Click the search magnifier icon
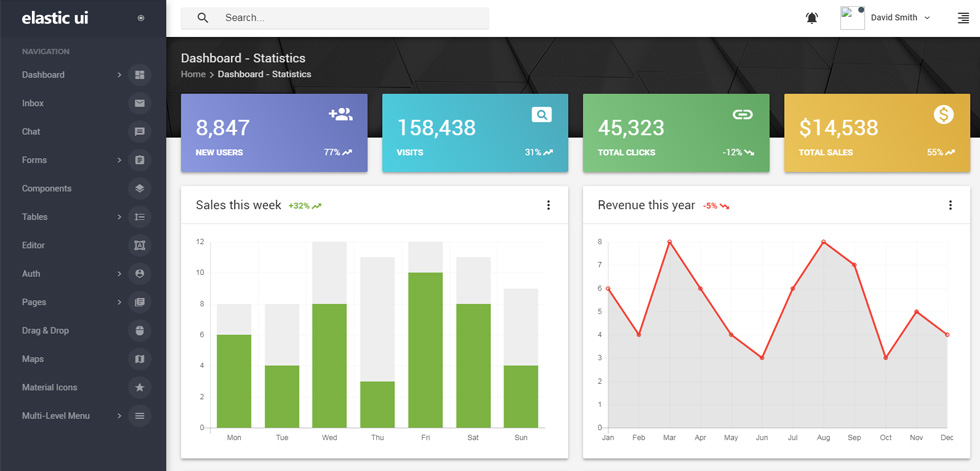The height and width of the screenshot is (471, 980). pyautogui.click(x=202, y=18)
